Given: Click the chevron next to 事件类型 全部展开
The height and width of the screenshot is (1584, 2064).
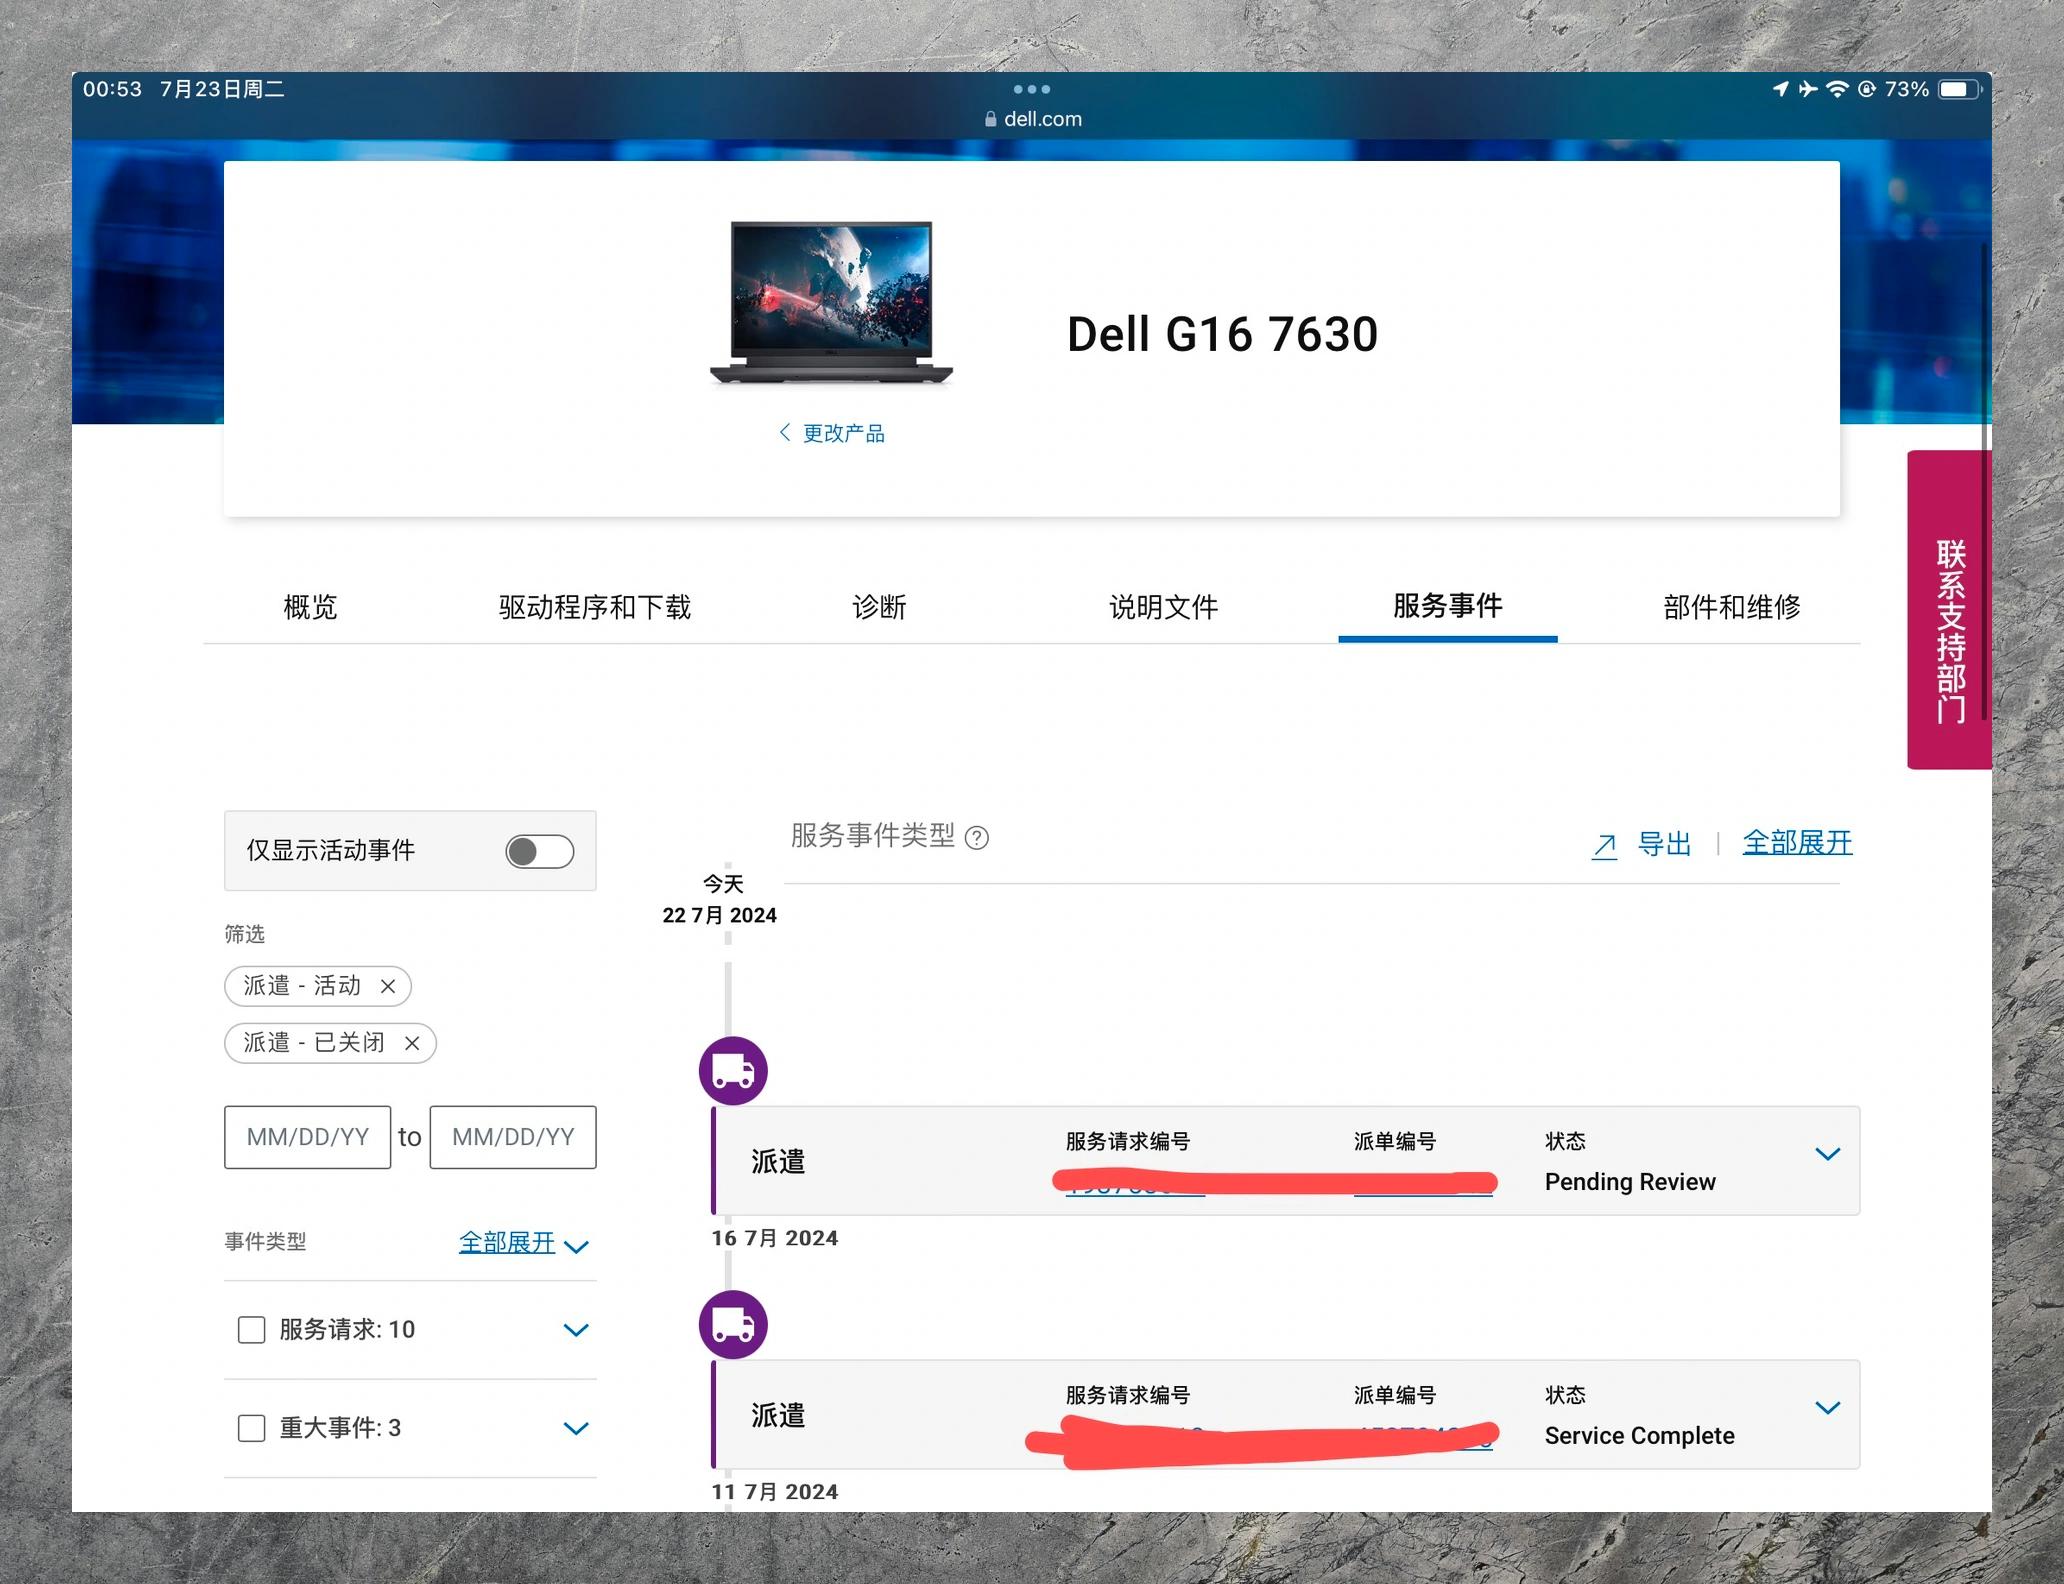Looking at the screenshot, I should [x=576, y=1246].
